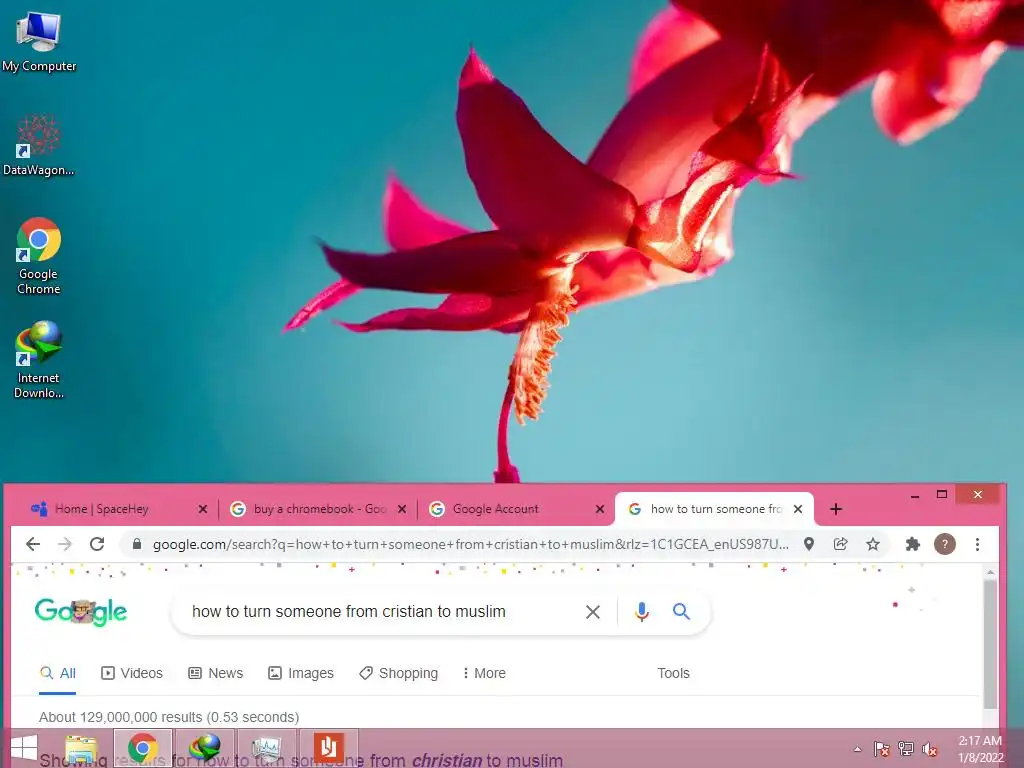Open the Extensions puzzle icon
Viewport: 1024px width, 768px height.
[912, 544]
